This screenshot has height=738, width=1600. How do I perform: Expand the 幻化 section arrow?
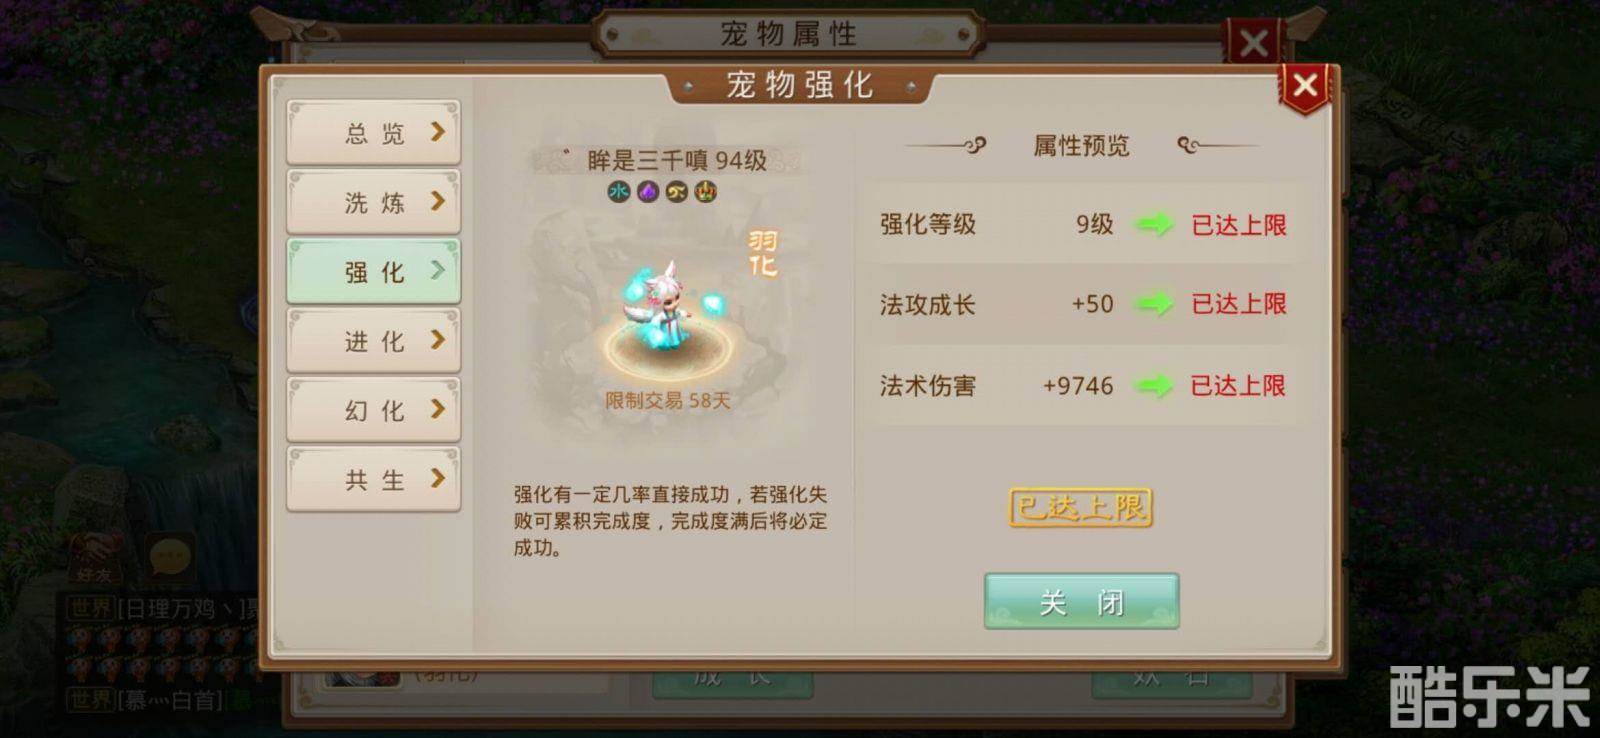(x=437, y=409)
